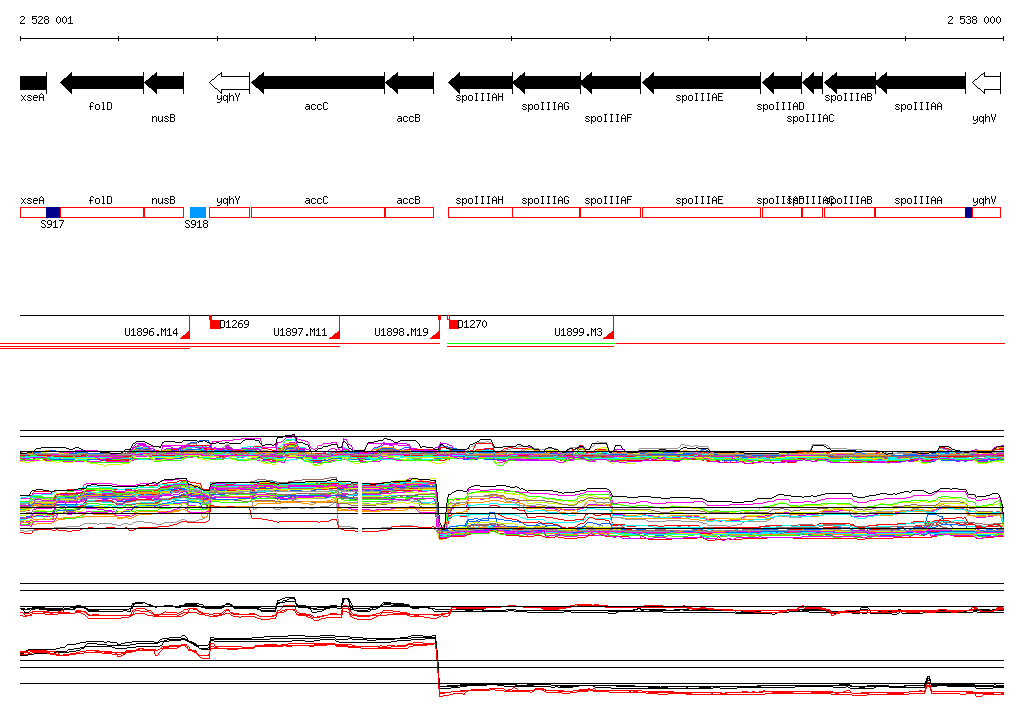This screenshot has width=1024, height=714.
Task: Click the start coordinate 2 528 001
Action: pos(46,20)
